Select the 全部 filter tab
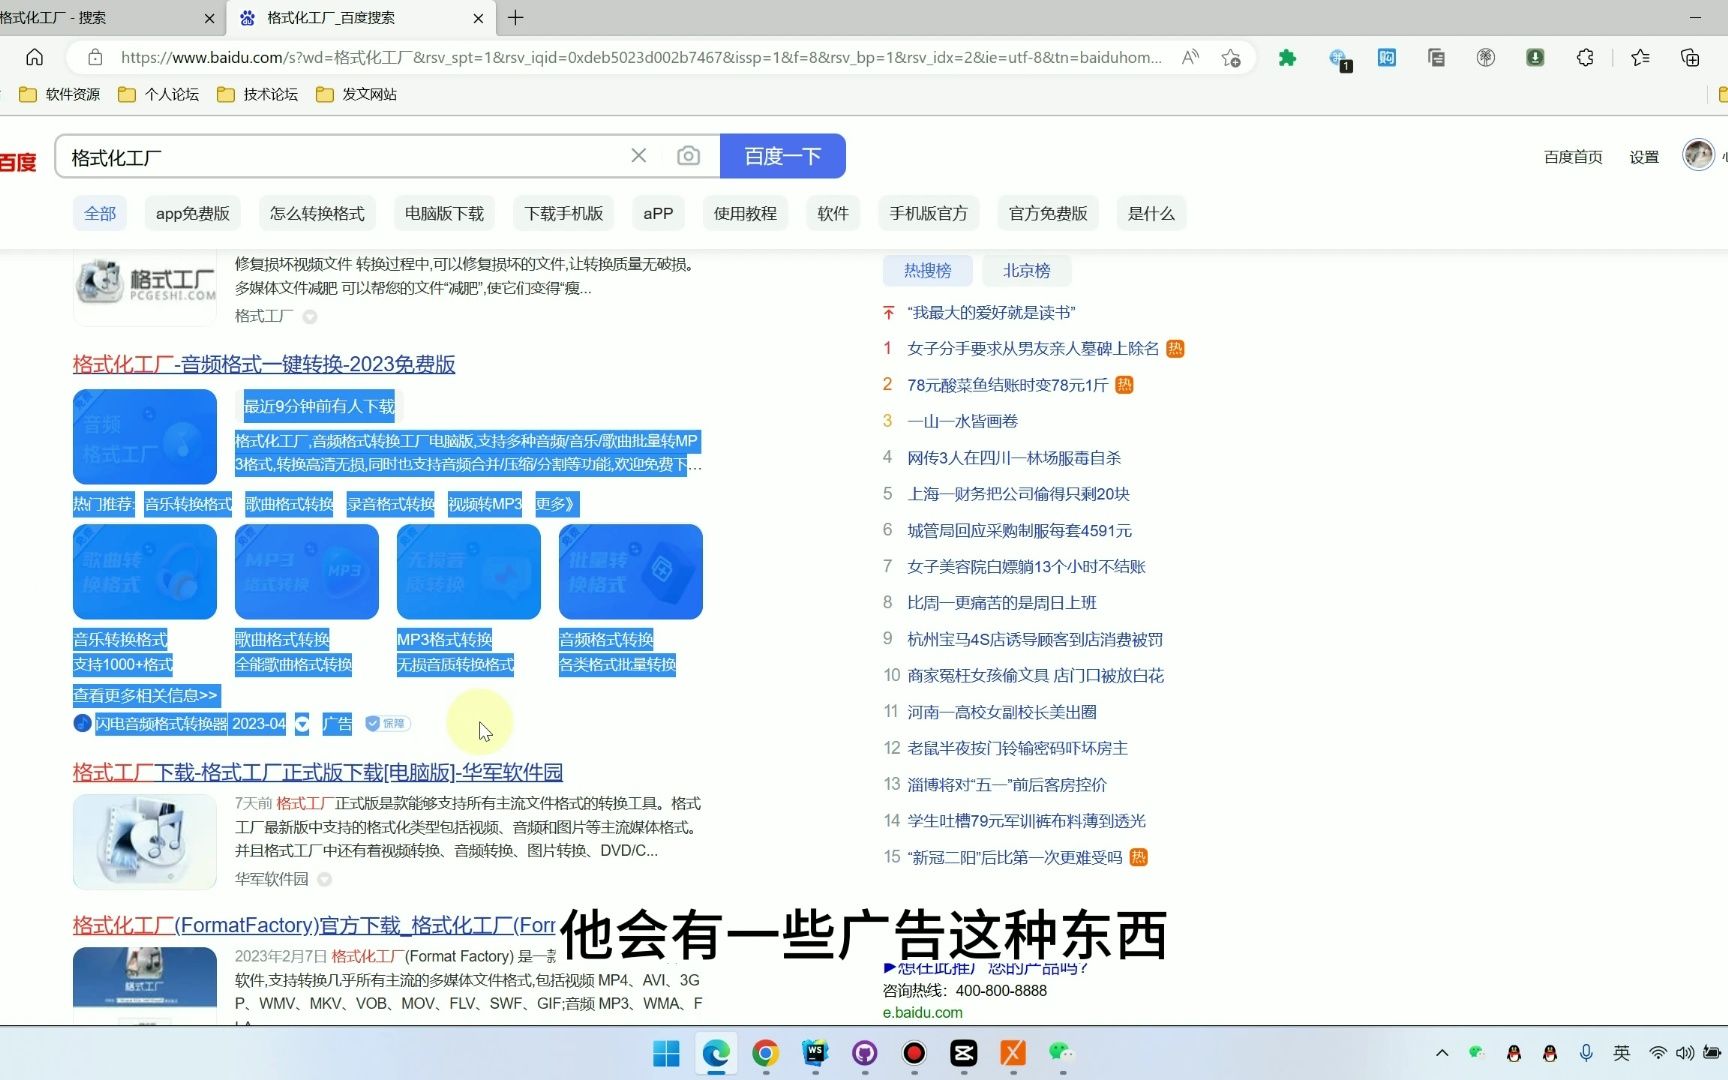The height and width of the screenshot is (1080, 1728). click(x=100, y=214)
